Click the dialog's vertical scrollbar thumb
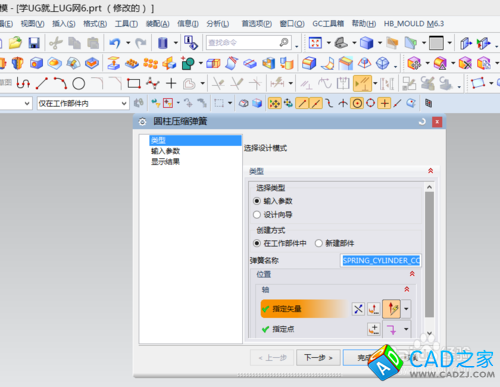This screenshot has width=500, height=387. pos(430,254)
